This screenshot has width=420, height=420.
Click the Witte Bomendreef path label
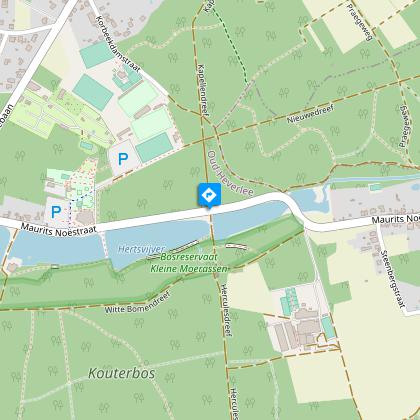138,302
